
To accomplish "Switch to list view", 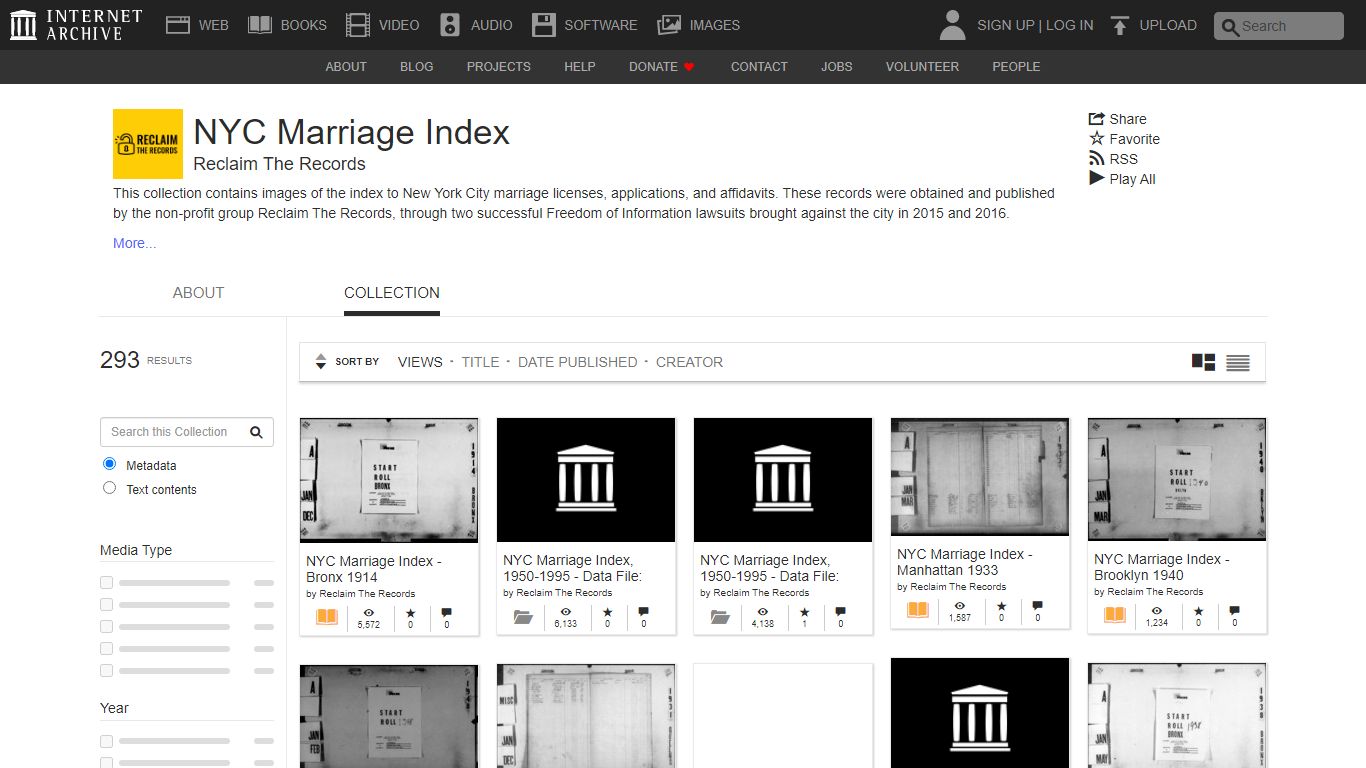I will pyautogui.click(x=1238, y=362).
